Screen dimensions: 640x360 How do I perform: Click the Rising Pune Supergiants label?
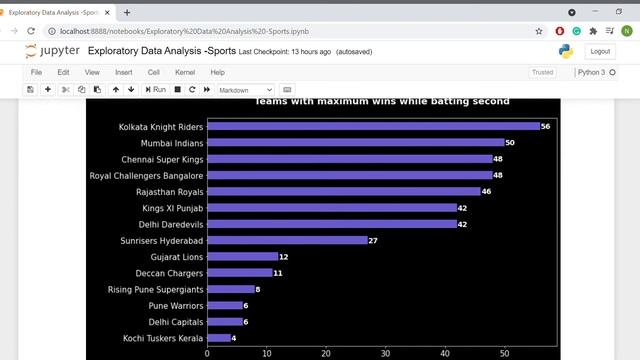tap(156, 290)
